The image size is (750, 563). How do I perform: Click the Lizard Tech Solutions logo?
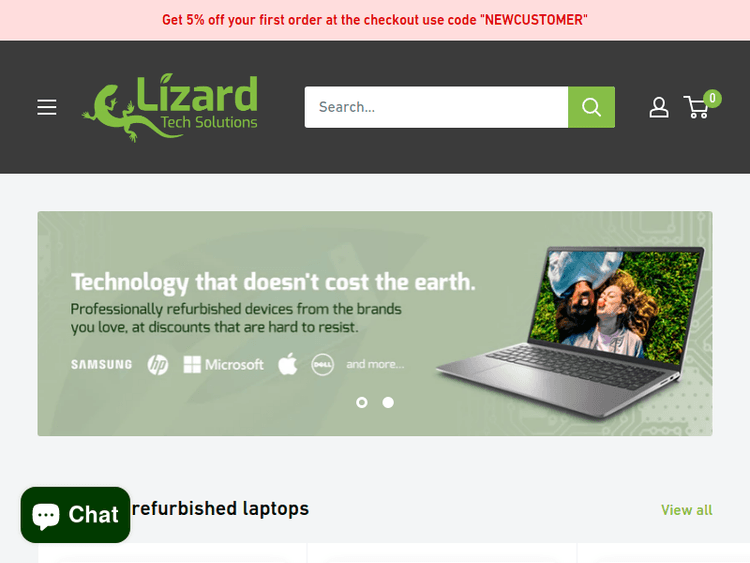[170, 107]
